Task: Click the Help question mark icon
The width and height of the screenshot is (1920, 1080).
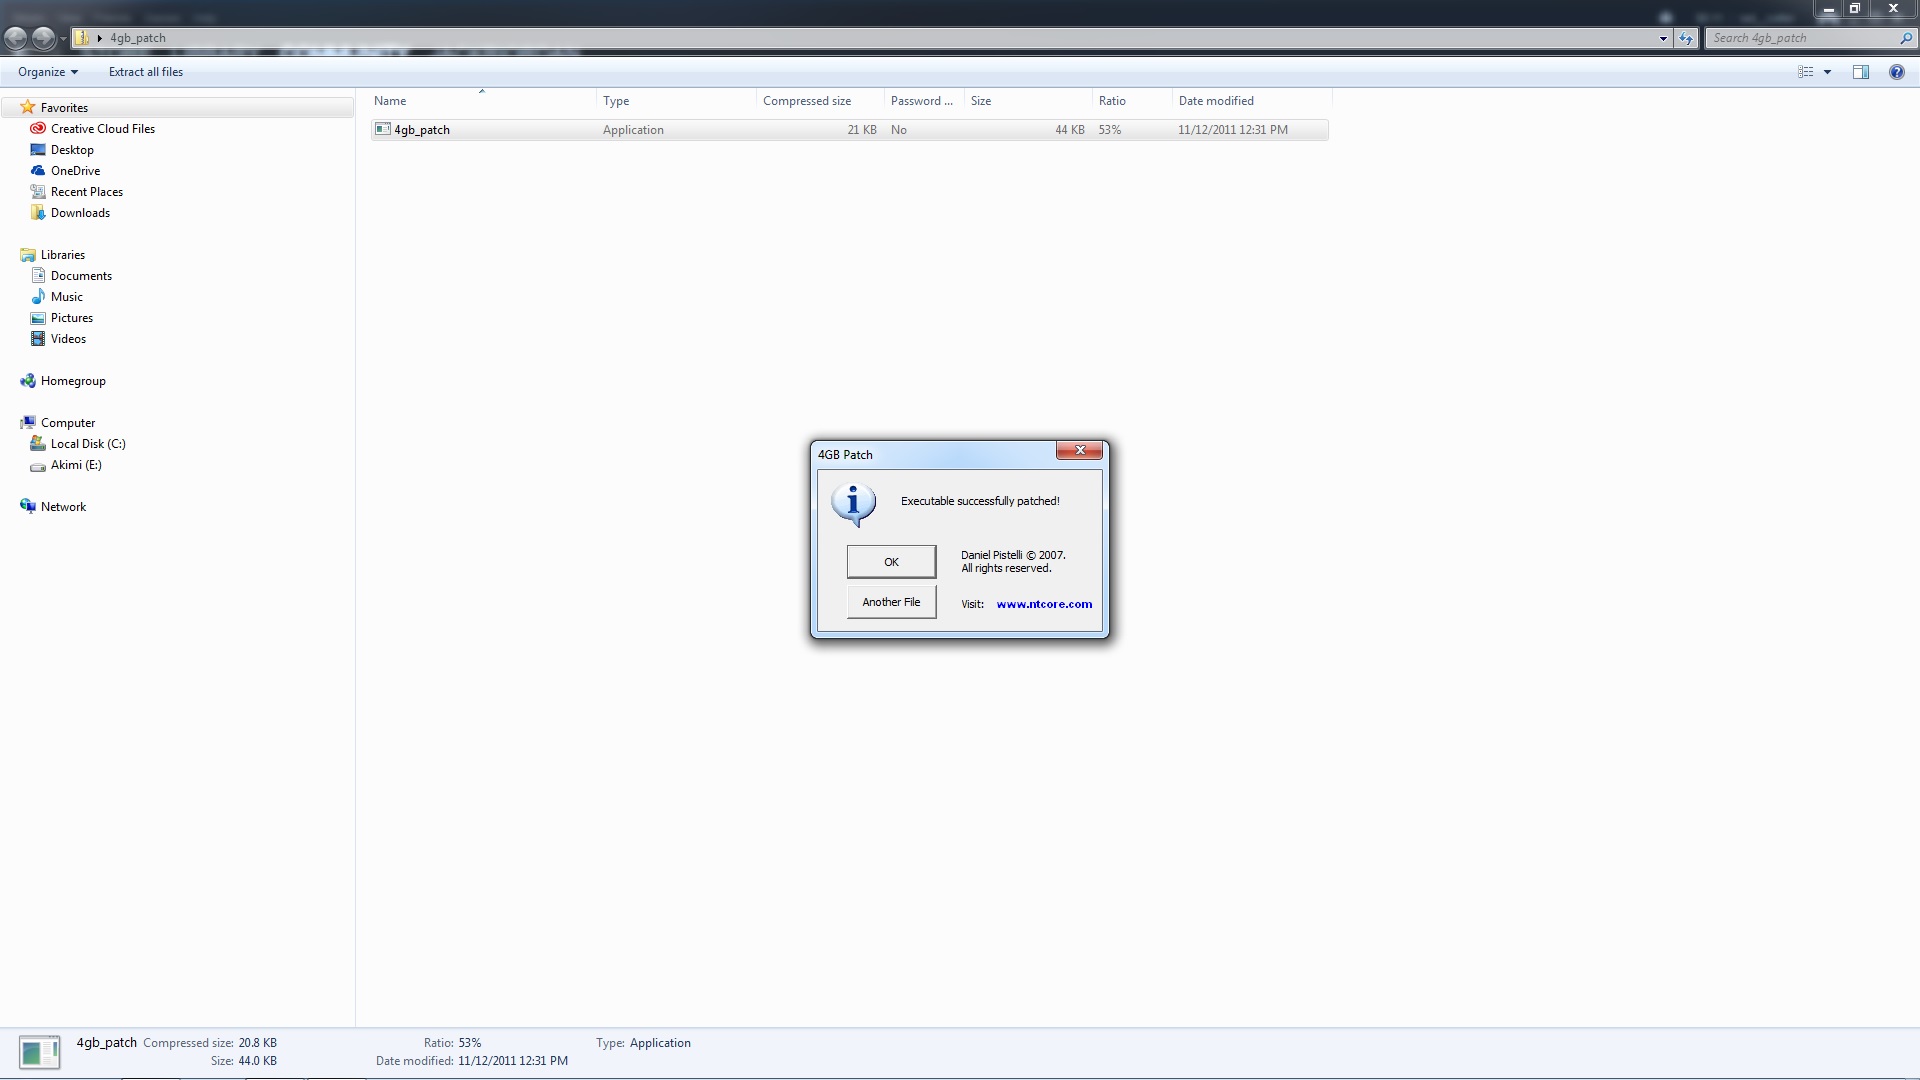Action: tap(1896, 72)
